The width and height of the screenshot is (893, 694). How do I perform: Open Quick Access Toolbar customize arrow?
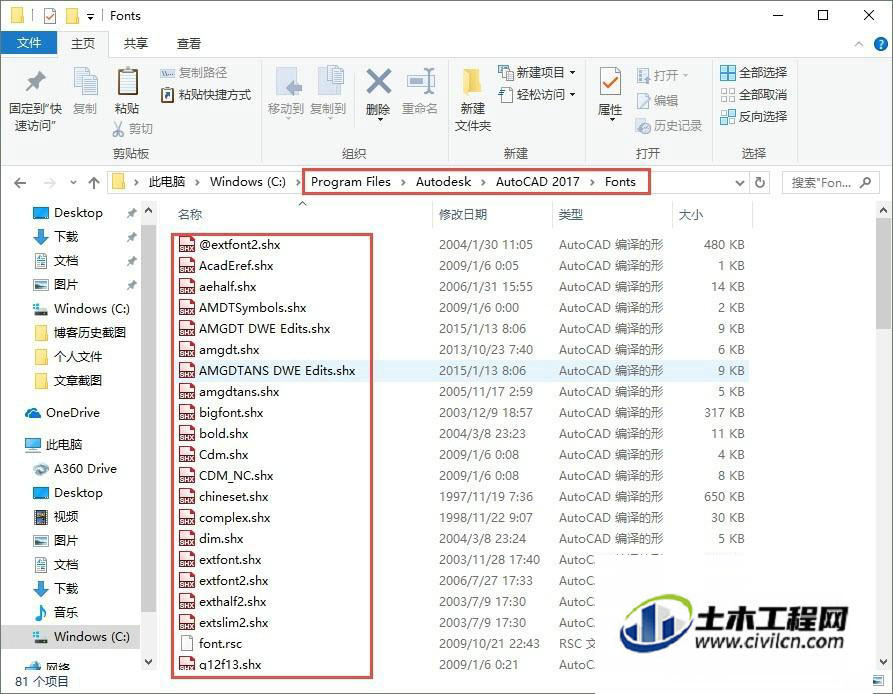(90, 16)
